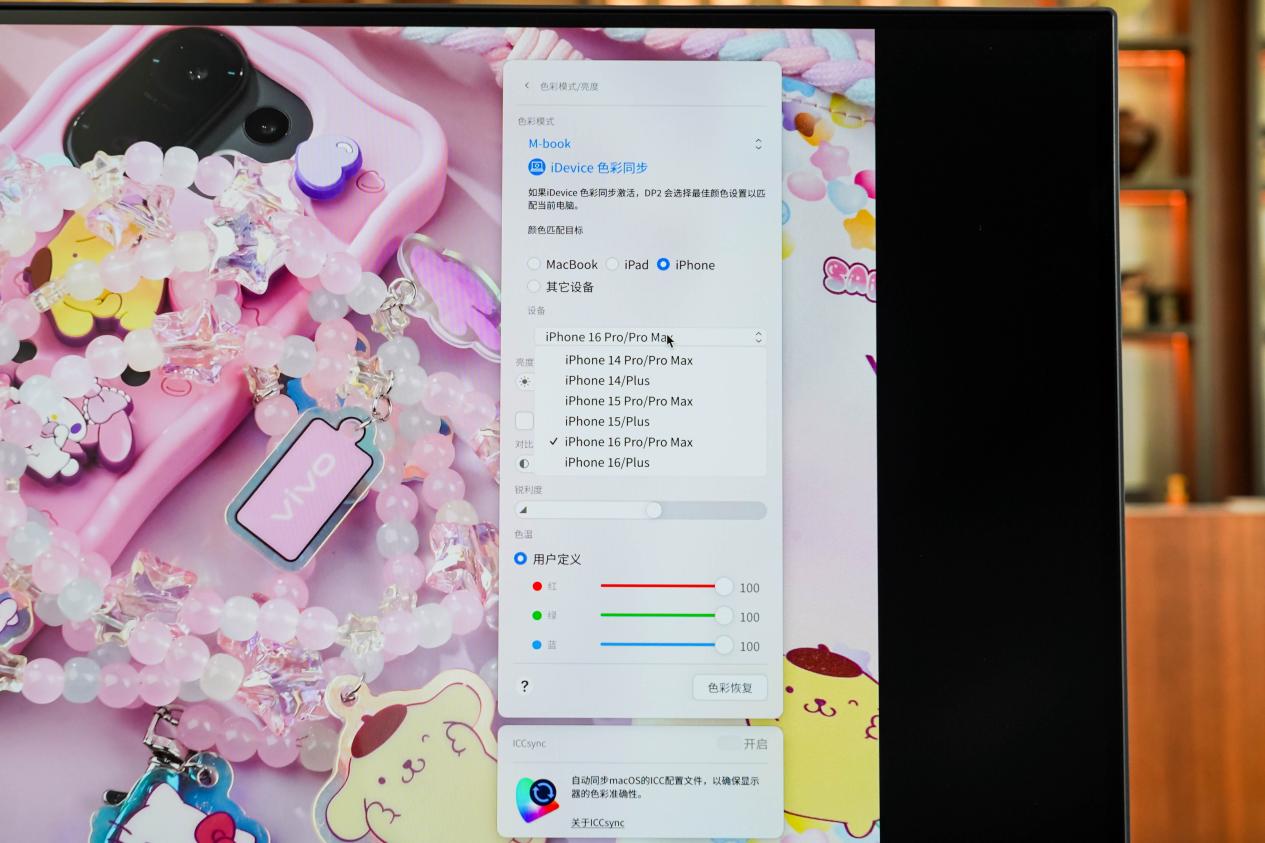Collapse the iPhone 16 Pro/Pro Max device dropdown

click(650, 337)
